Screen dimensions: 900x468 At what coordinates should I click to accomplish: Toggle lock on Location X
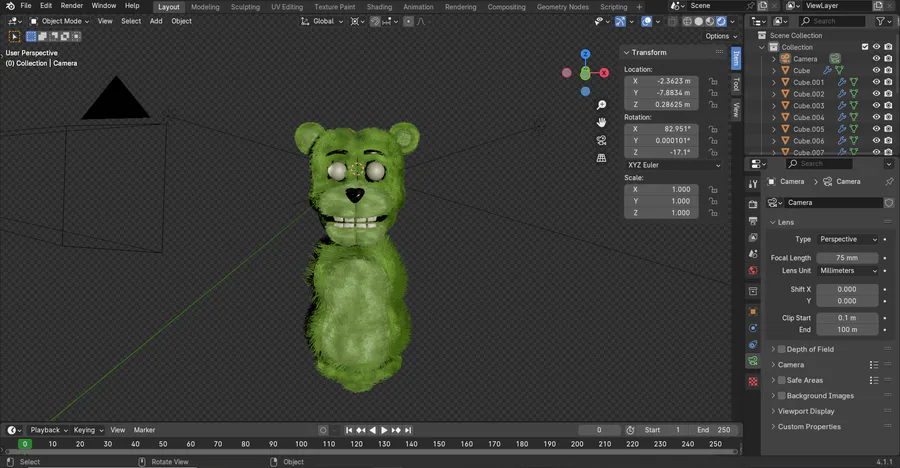(713, 82)
